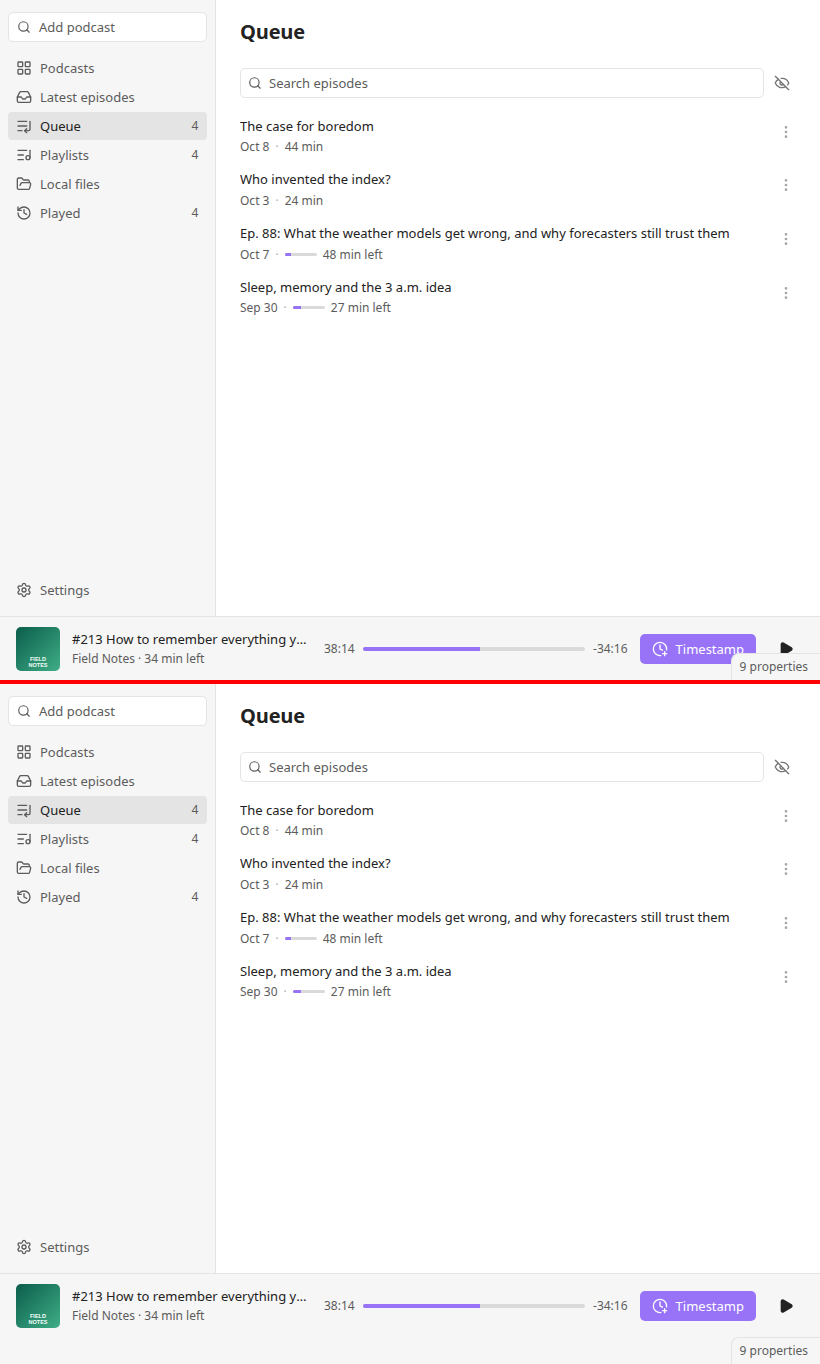The image size is (820, 1364).
Task: Toggle the crossed-eye icon in the upper view
Action: (x=782, y=83)
